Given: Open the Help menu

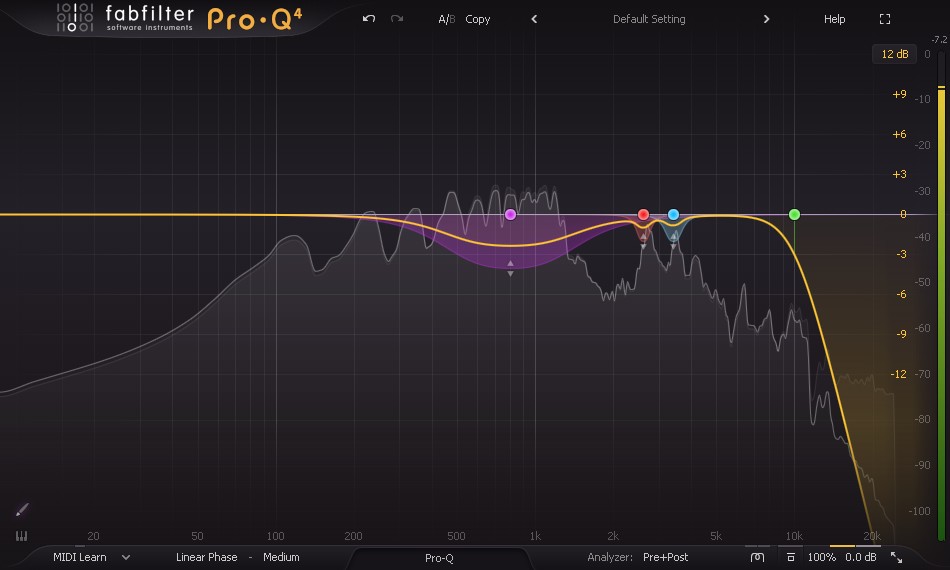Looking at the screenshot, I should pyautogui.click(x=834, y=19).
